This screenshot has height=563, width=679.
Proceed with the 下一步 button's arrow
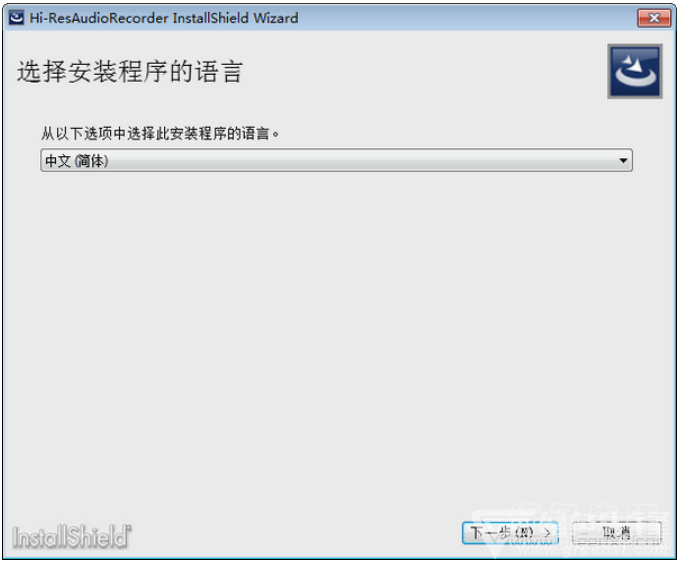[x=547, y=533]
